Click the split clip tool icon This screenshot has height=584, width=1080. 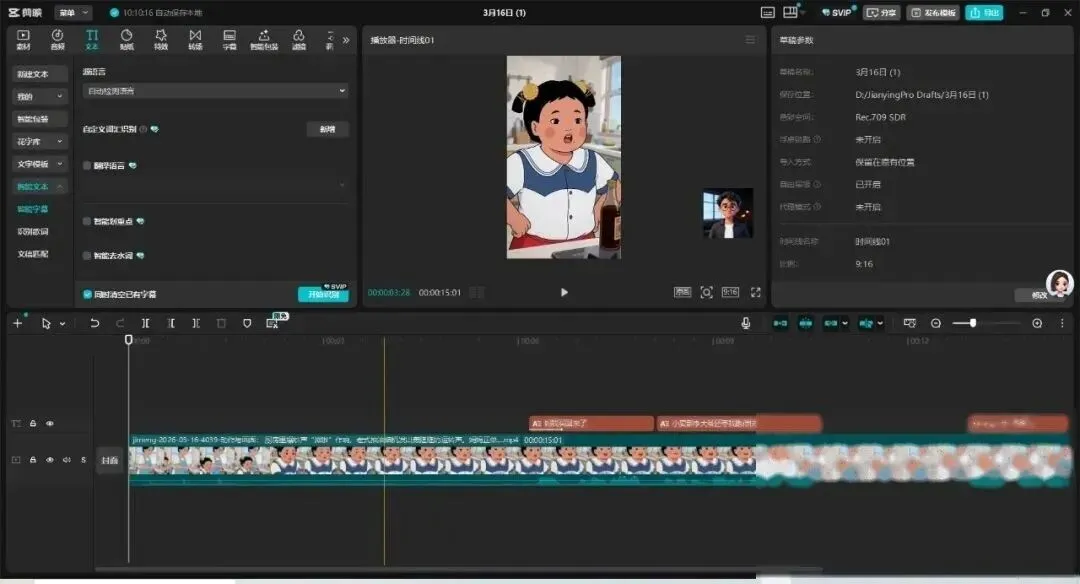point(145,323)
